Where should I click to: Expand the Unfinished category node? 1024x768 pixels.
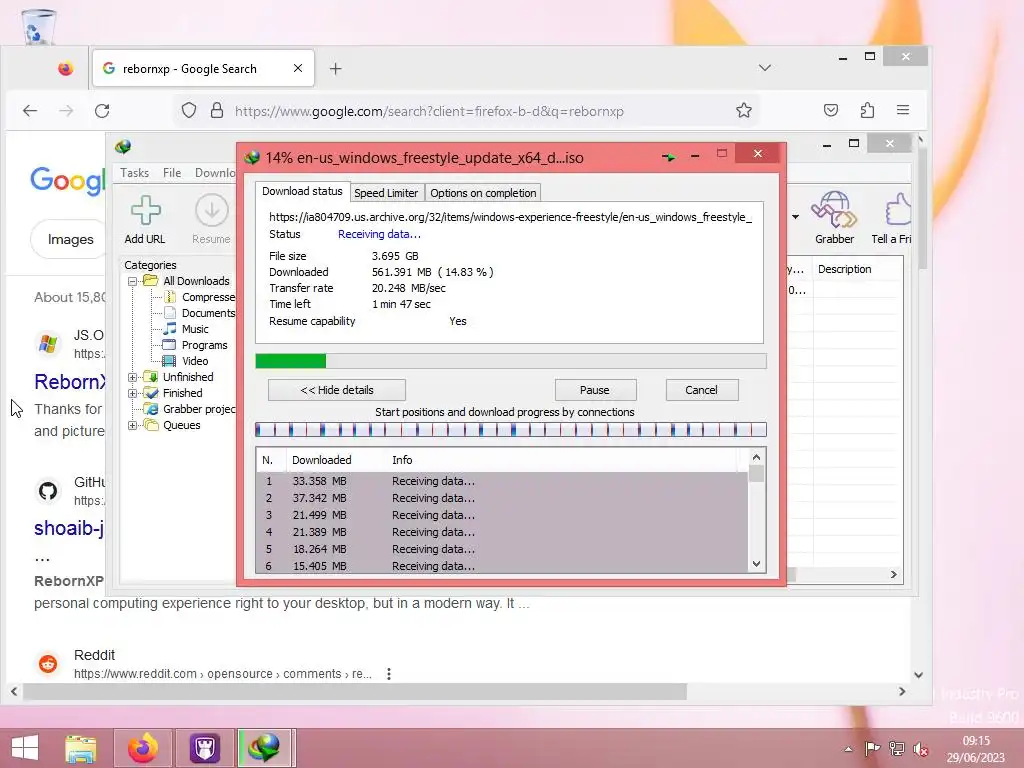pos(133,377)
